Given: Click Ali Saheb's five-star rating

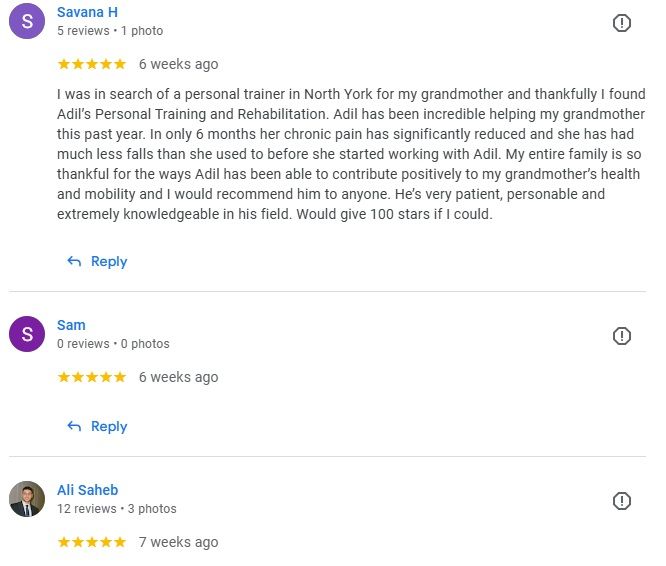Looking at the screenshot, I should pos(92,542).
